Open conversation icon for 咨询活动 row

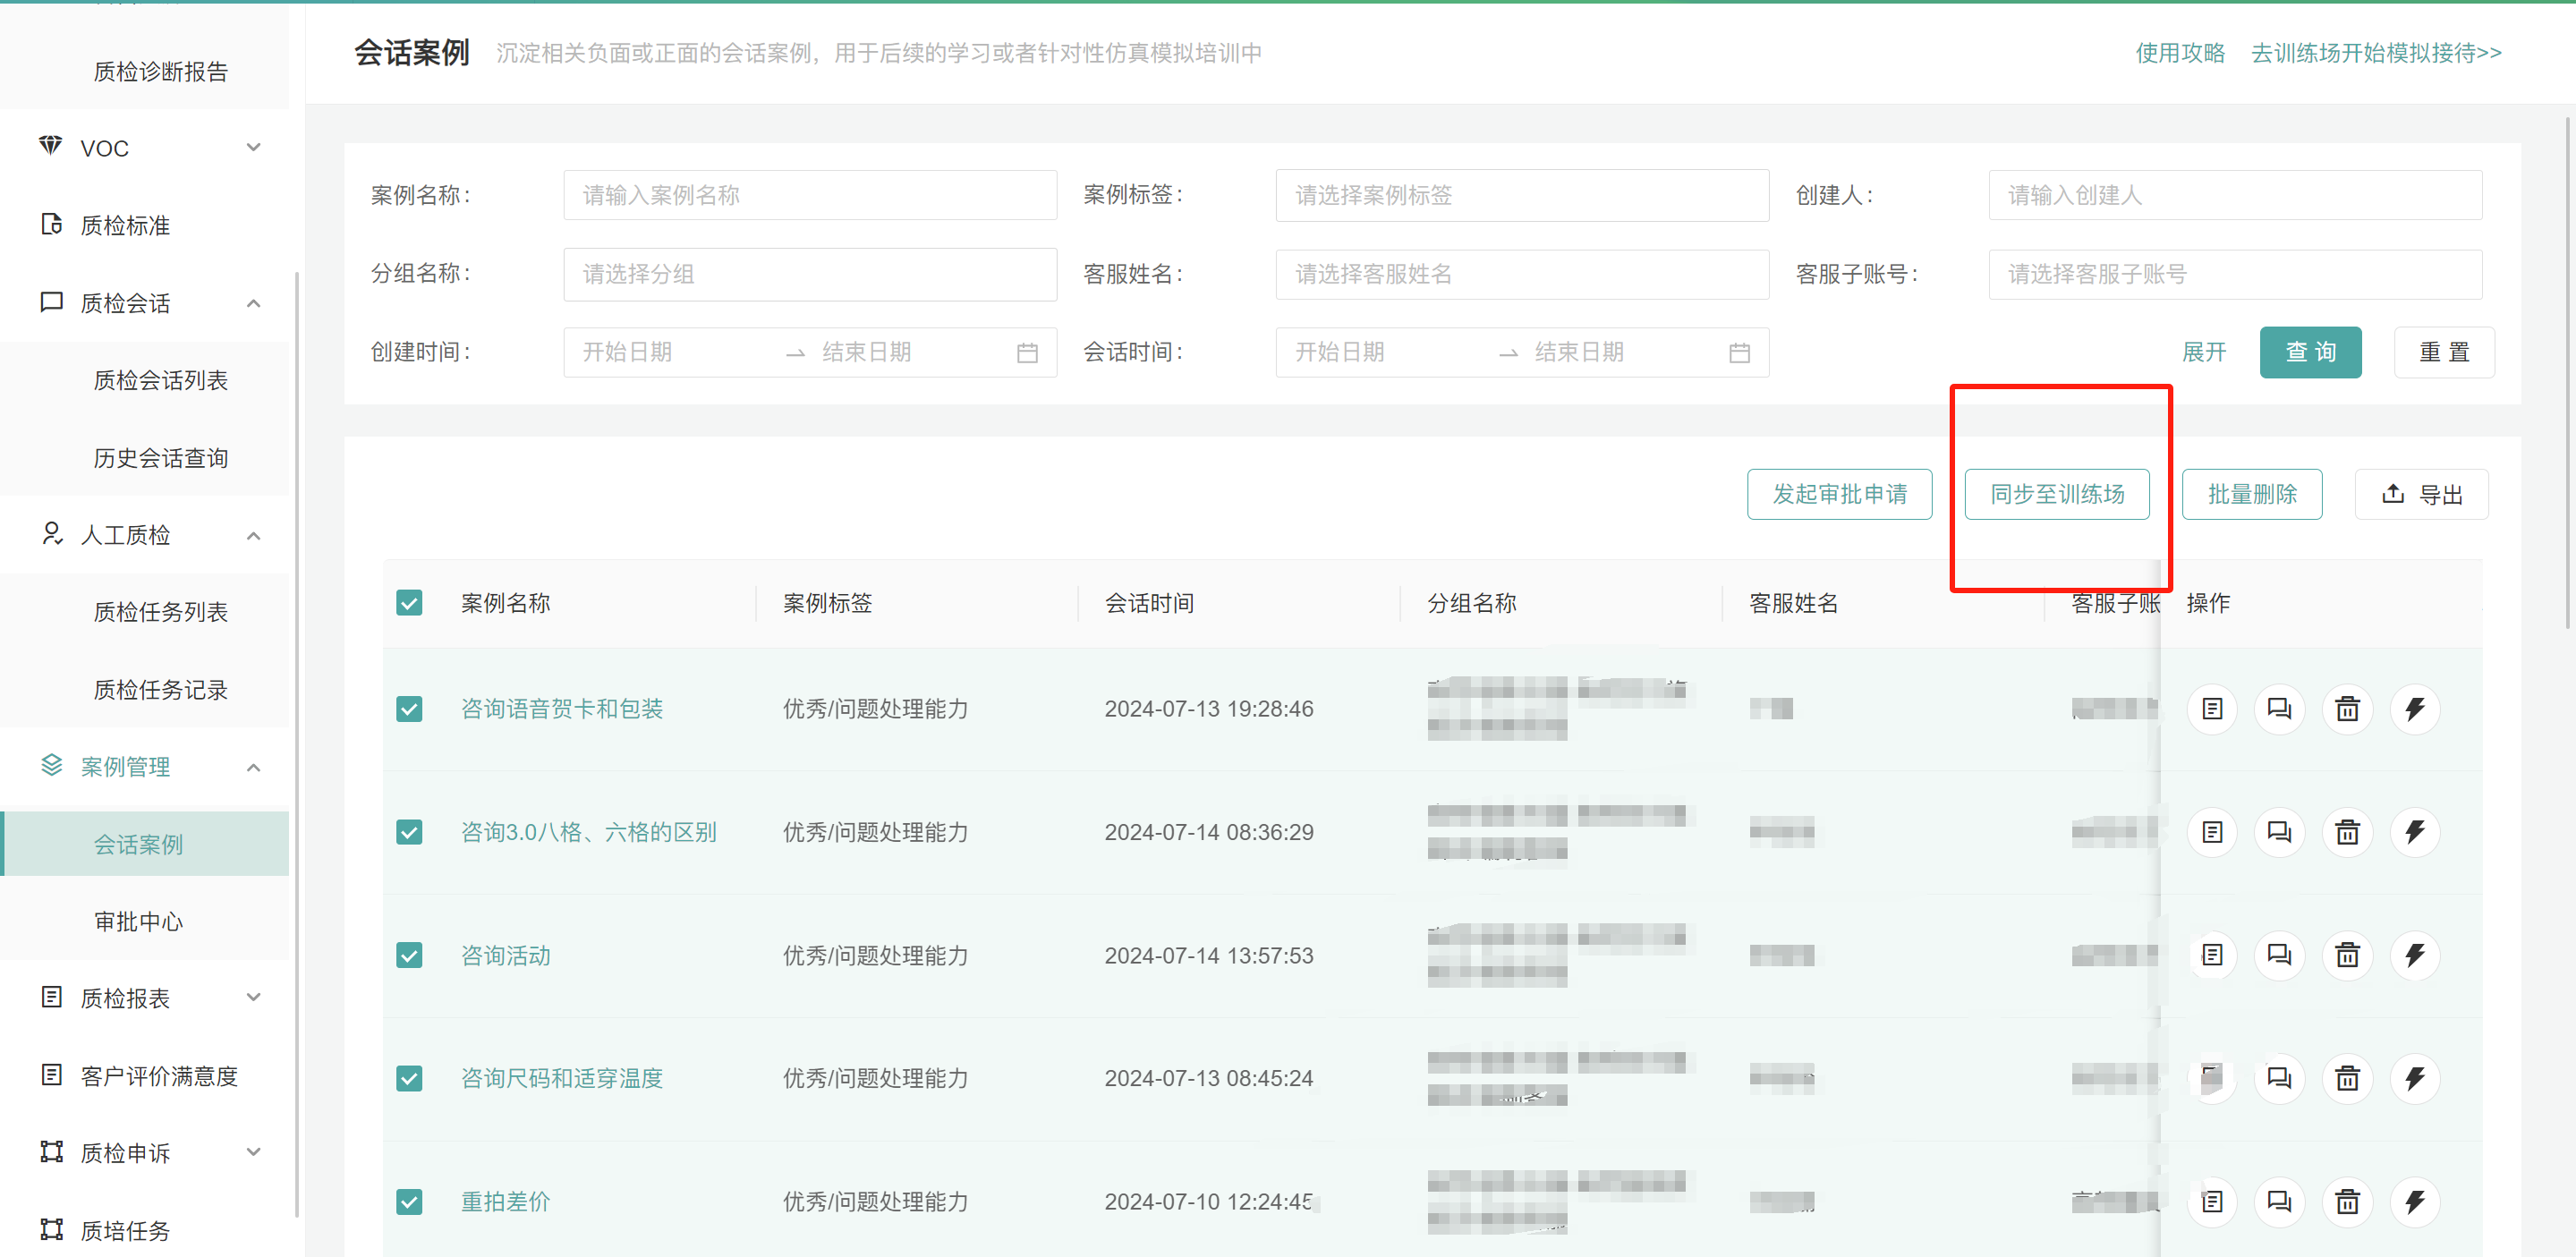[x=2279, y=955]
